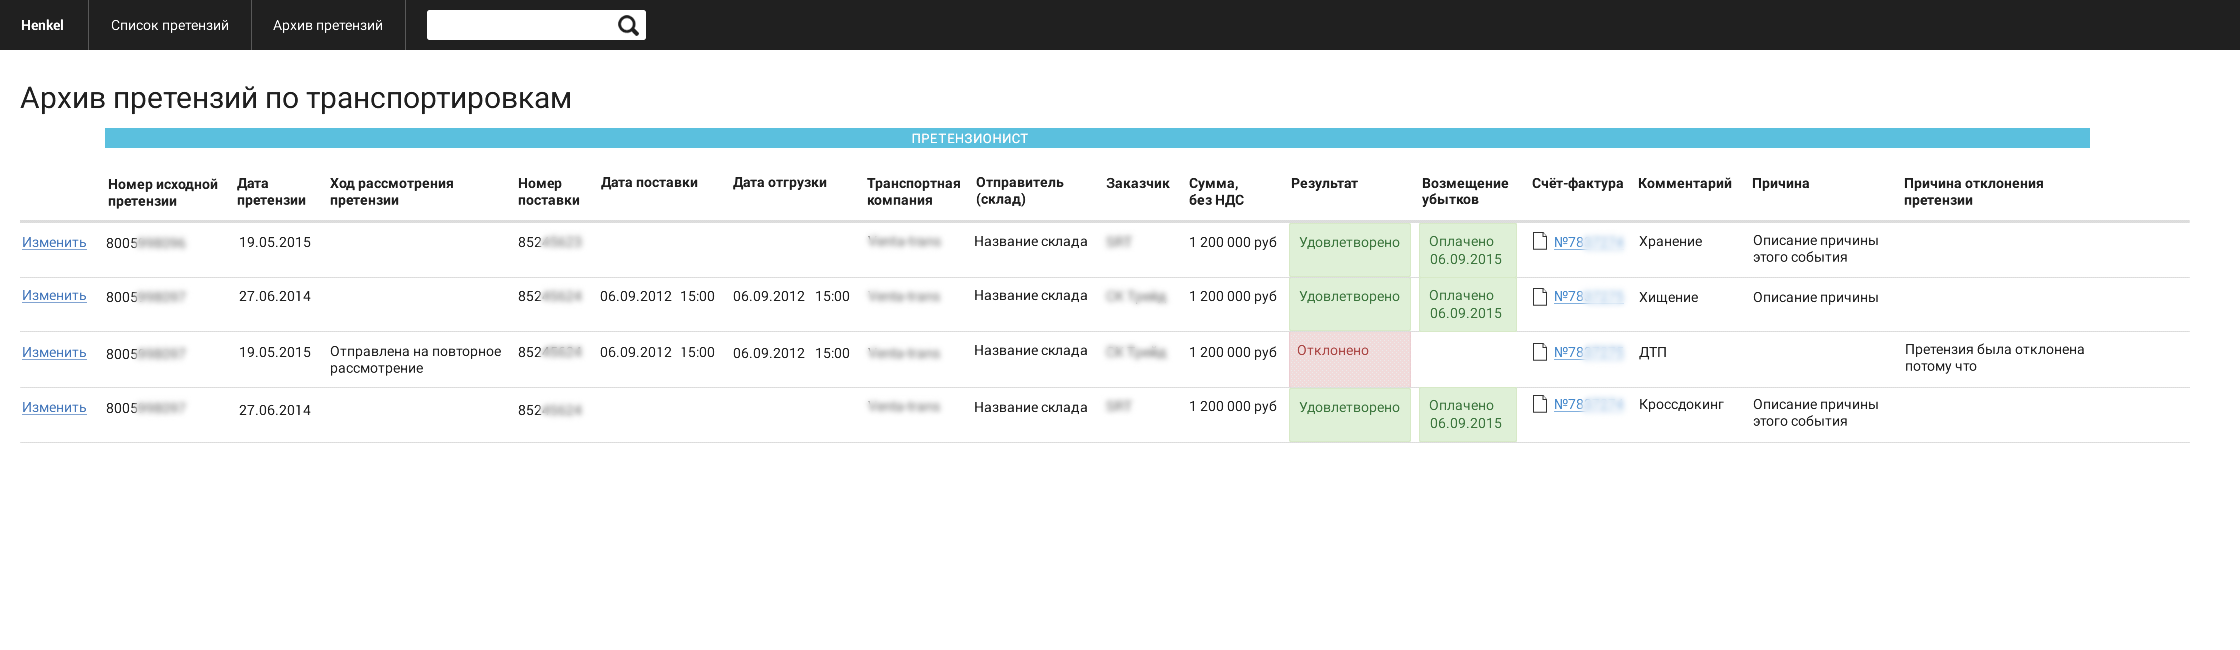
Task: Open Архив претензий menu item
Action: (328, 25)
